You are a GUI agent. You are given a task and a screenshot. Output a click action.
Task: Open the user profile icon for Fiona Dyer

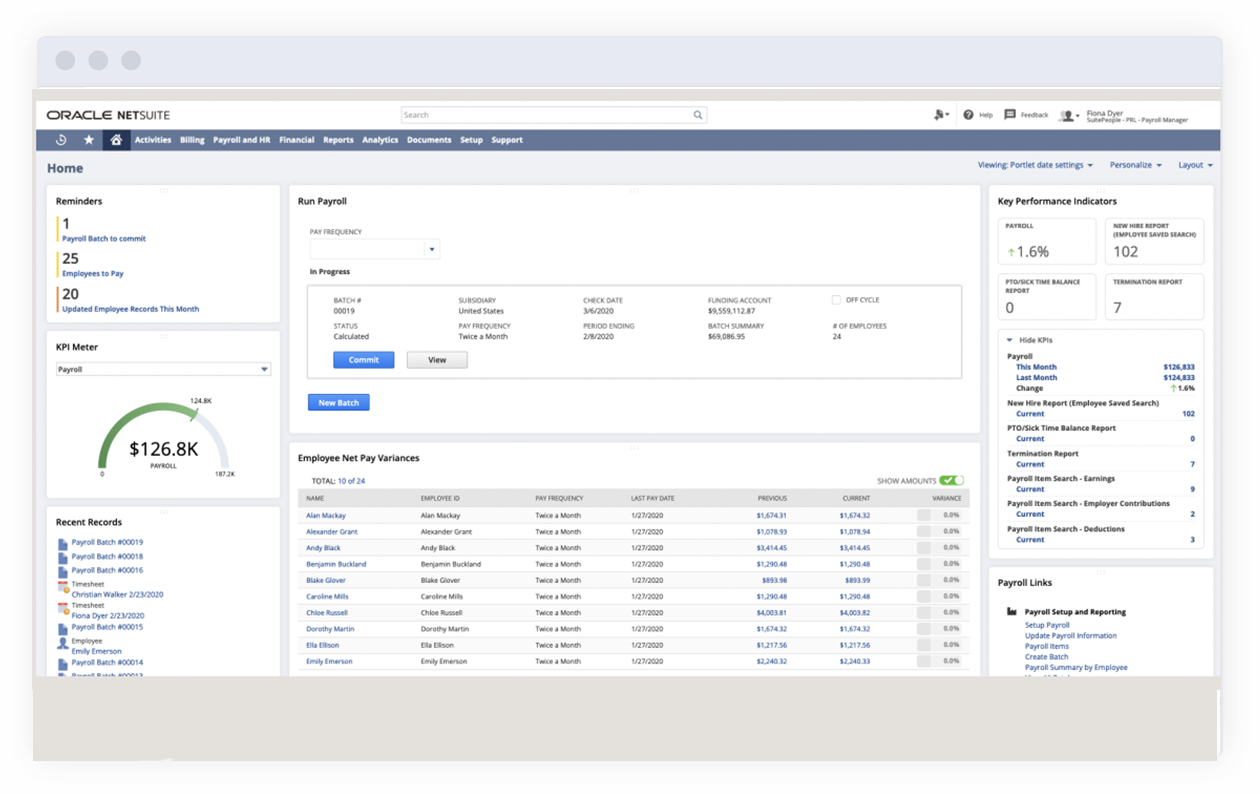point(1066,114)
